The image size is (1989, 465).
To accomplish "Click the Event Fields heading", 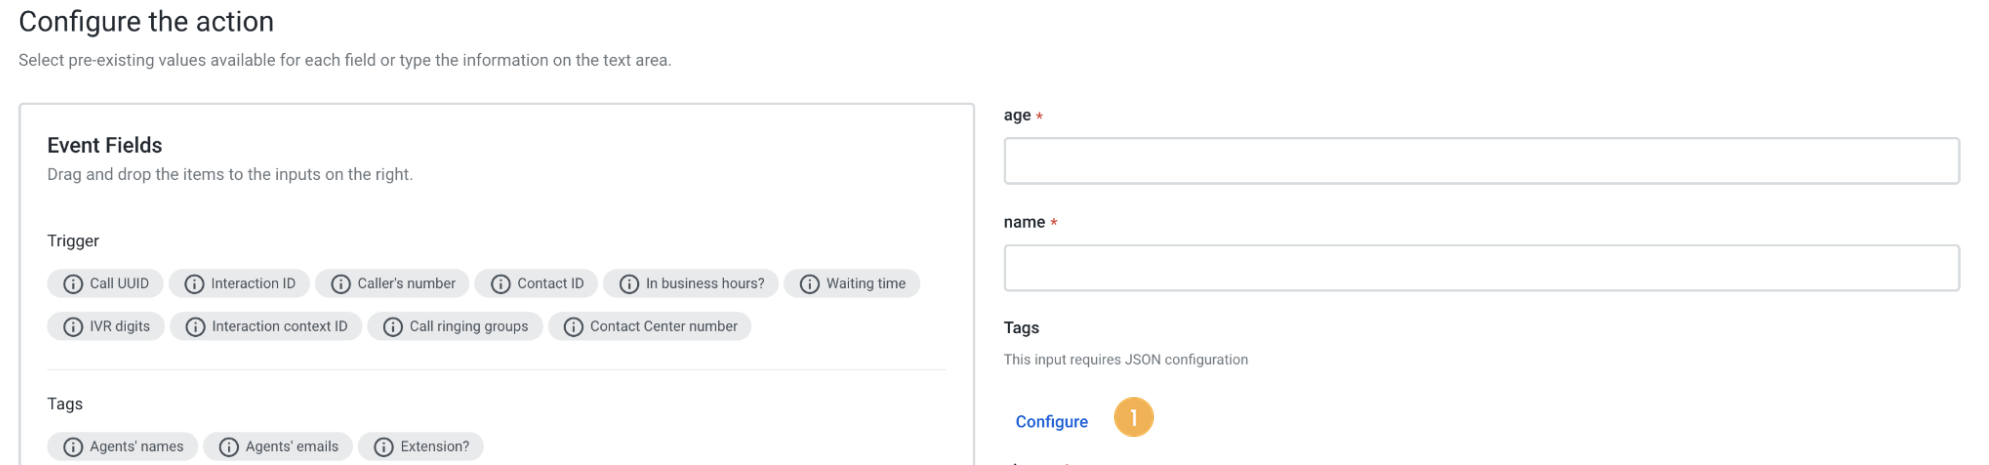I will 105,146.
